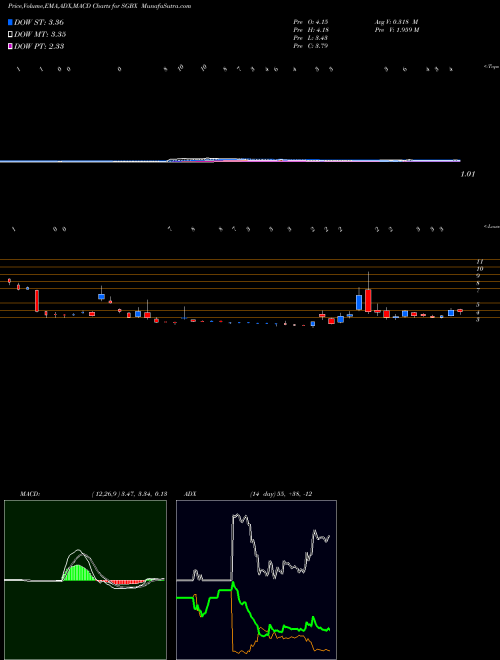Click the 'Pre C: 3.79' value
Viewport: 500px width, 660px height.
pos(311,46)
